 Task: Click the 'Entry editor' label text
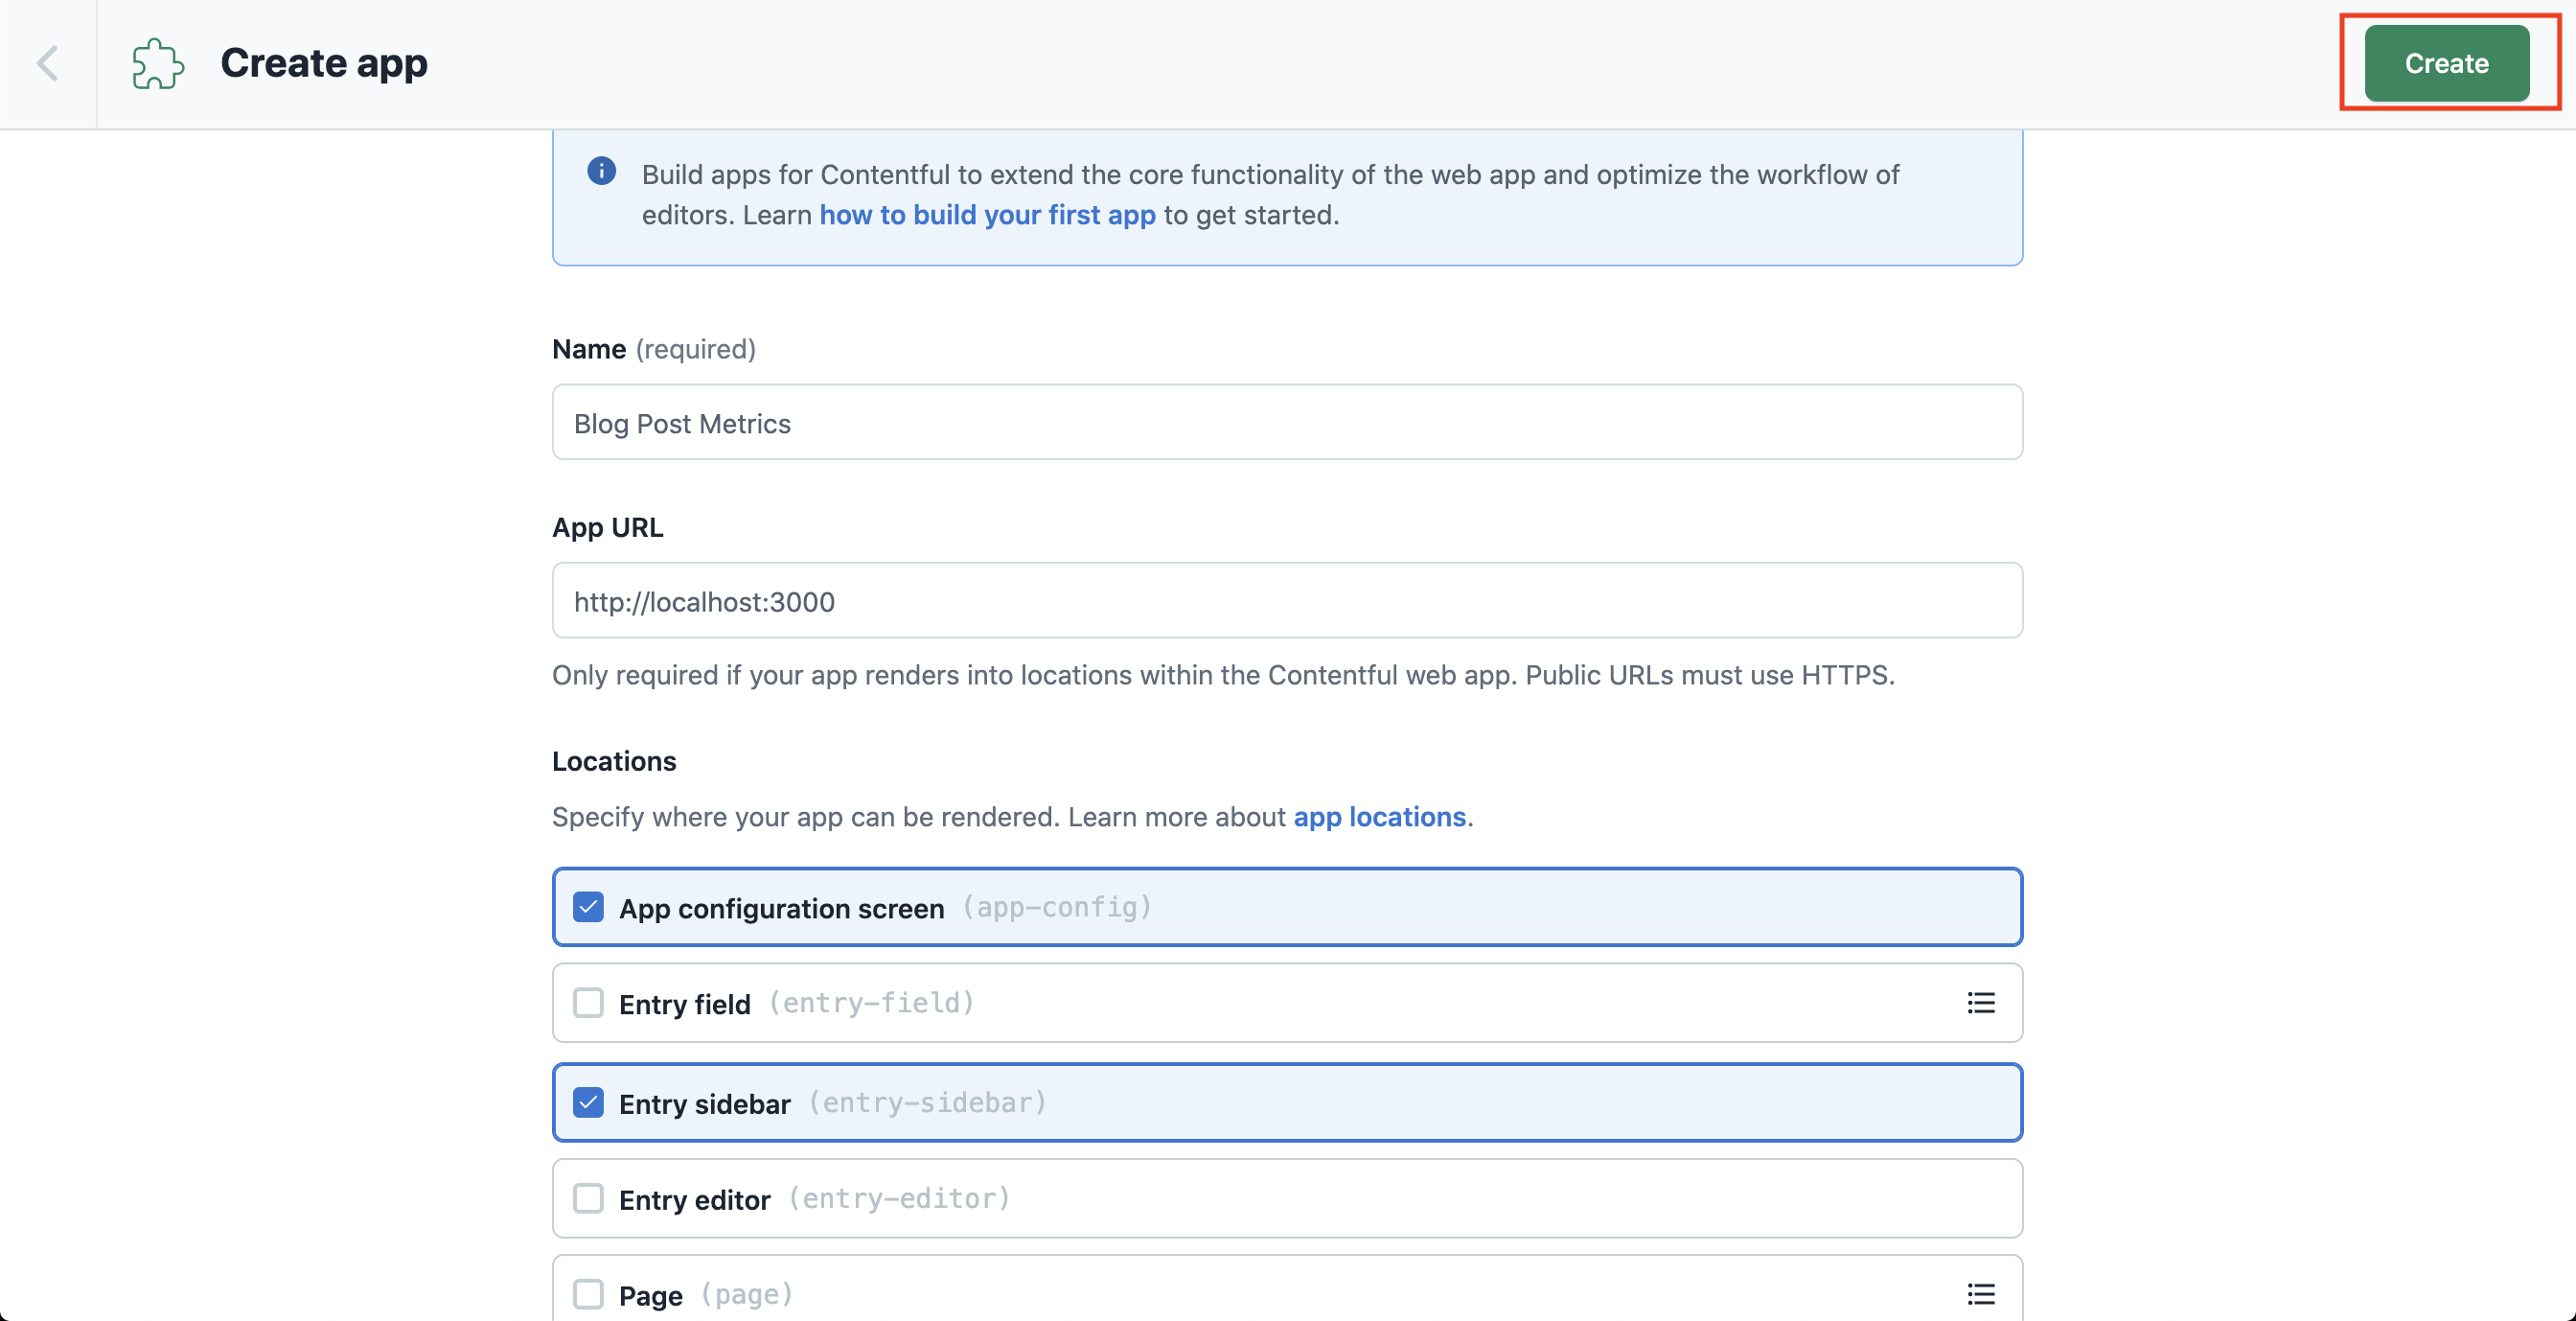(x=694, y=1199)
